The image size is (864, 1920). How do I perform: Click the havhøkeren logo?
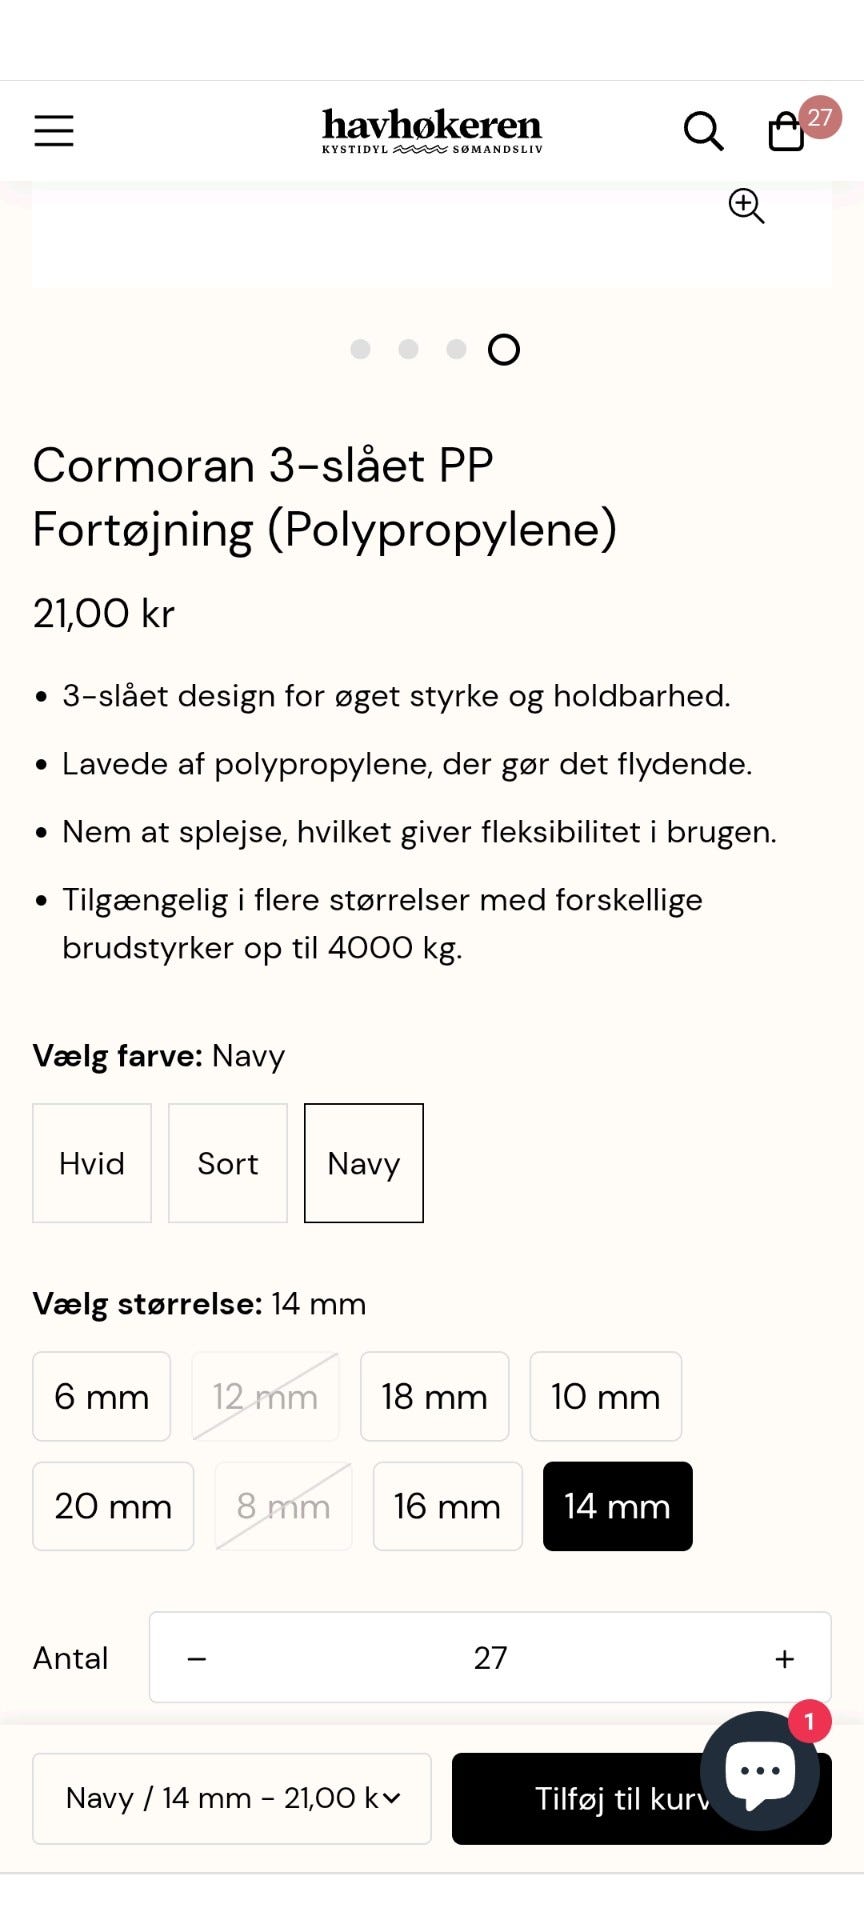432,130
